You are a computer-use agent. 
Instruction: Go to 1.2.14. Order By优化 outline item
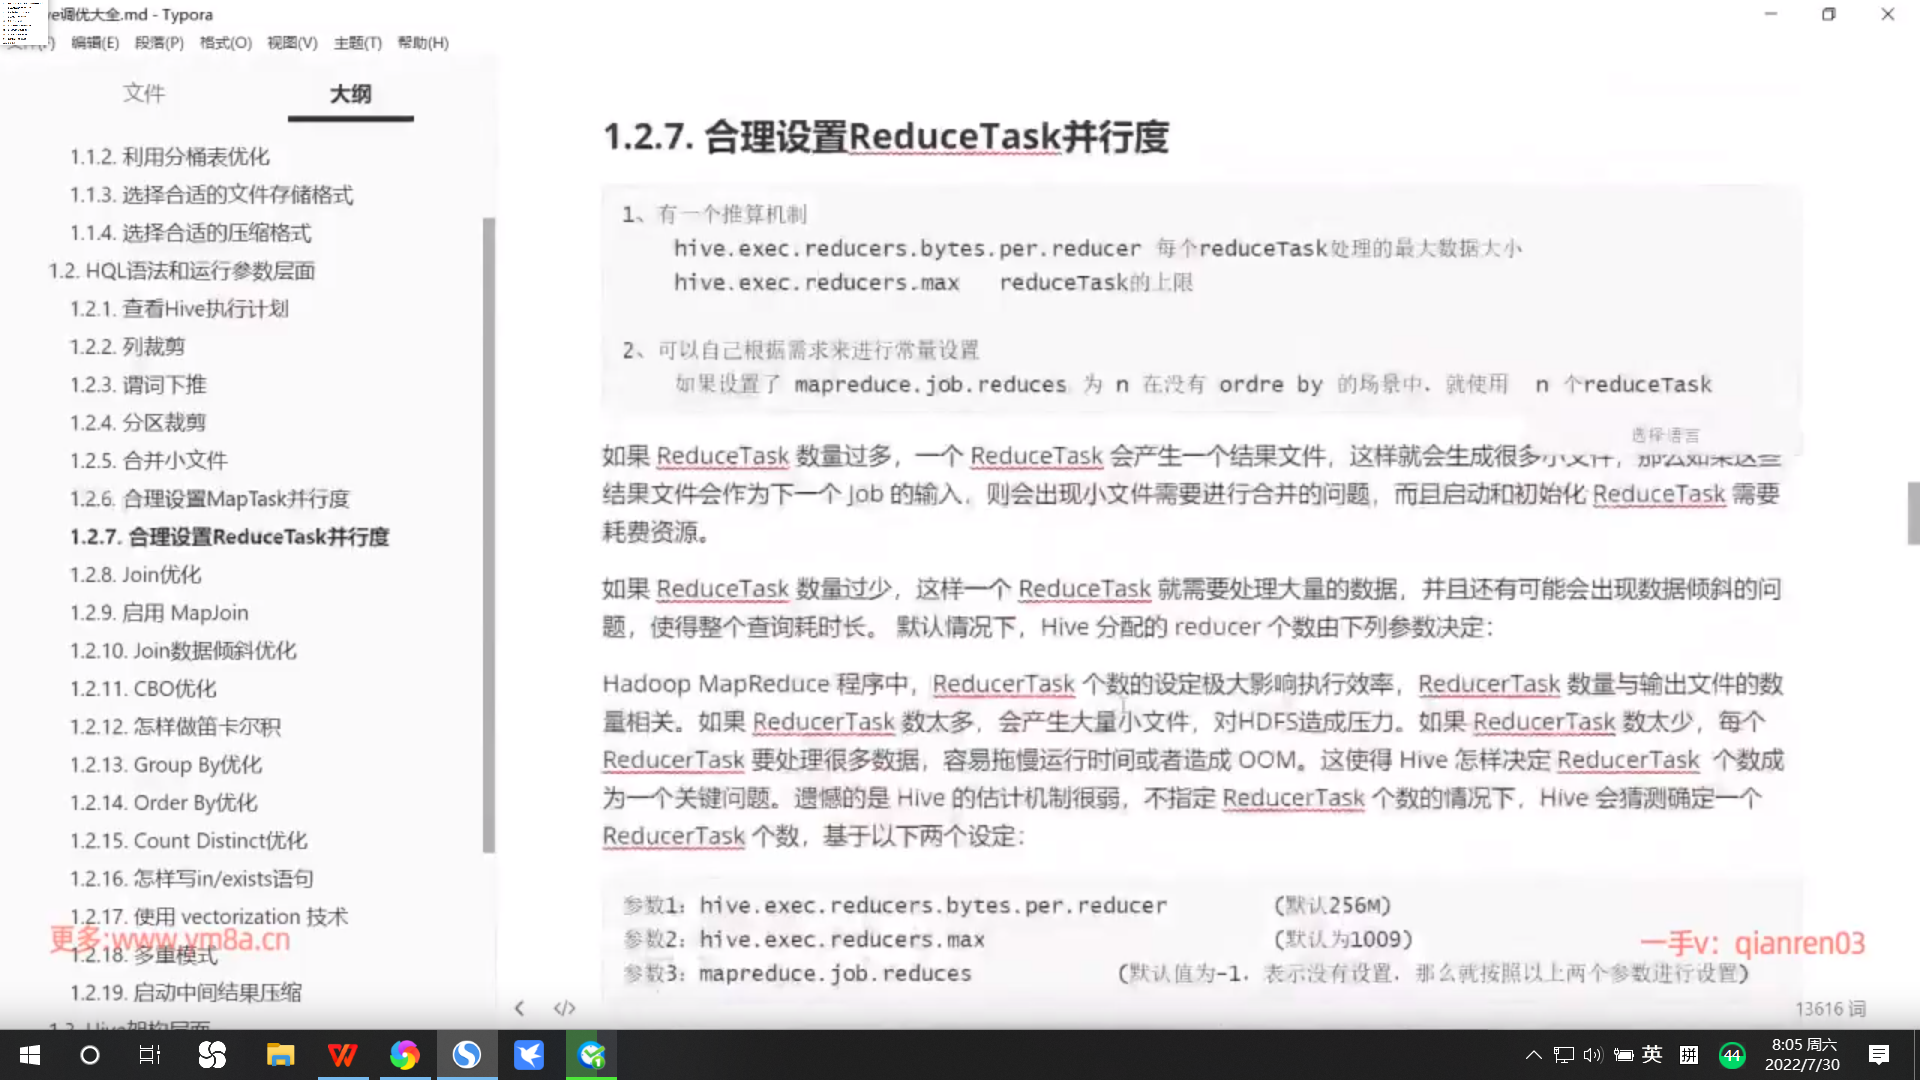(x=163, y=803)
